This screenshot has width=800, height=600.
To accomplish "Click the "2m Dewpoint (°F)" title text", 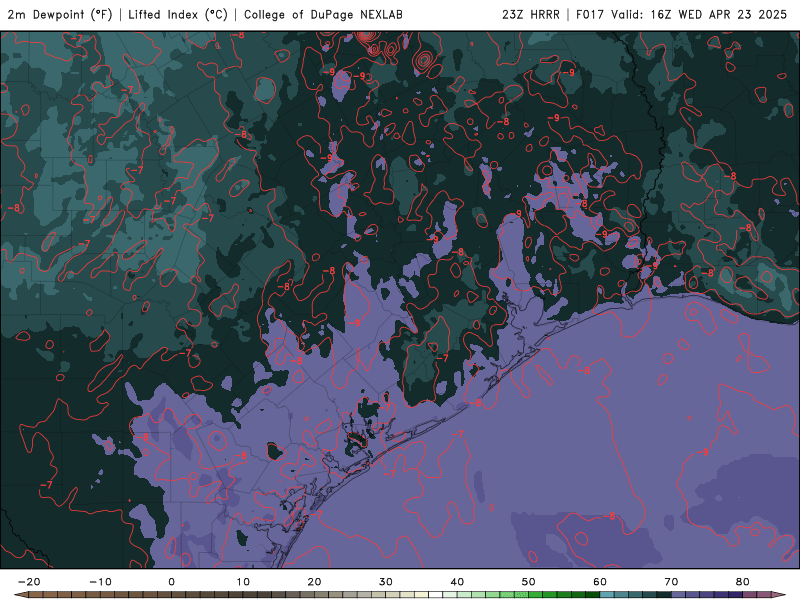I will coord(60,14).
